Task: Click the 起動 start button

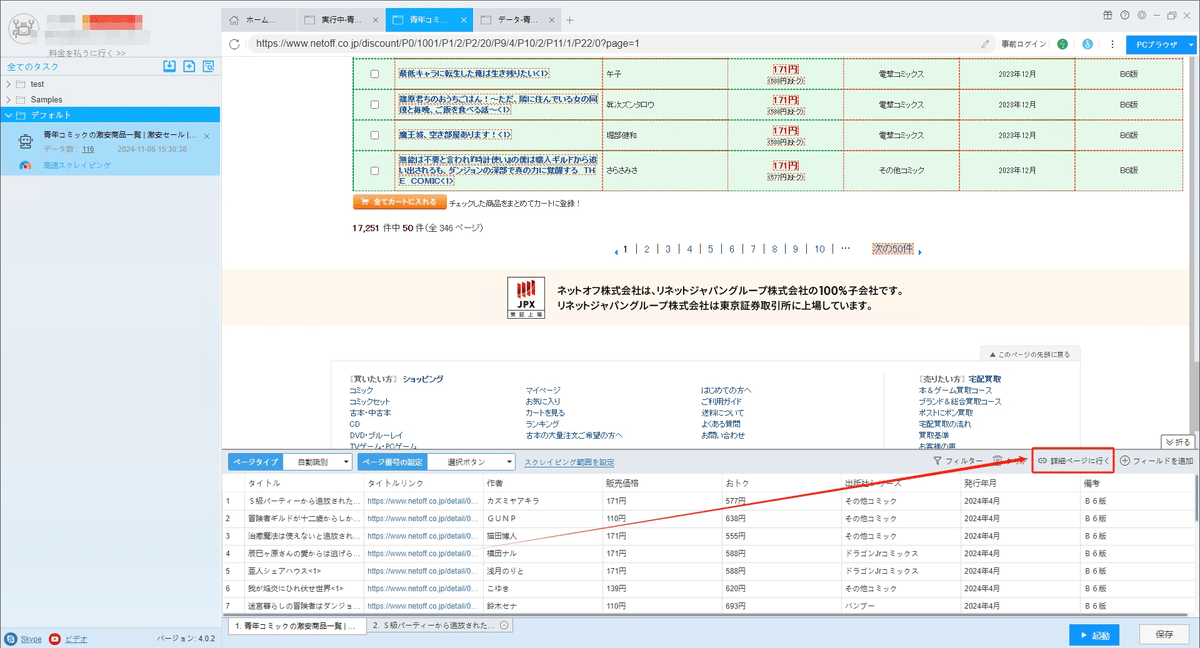Action: pos(1094,634)
